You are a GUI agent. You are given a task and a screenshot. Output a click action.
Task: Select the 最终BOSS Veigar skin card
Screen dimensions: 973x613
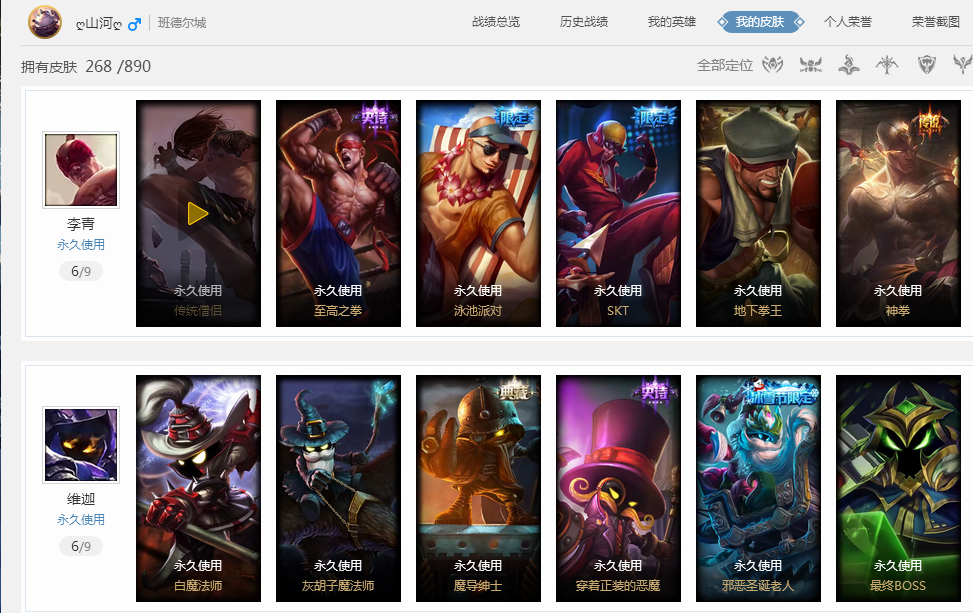point(899,488)
